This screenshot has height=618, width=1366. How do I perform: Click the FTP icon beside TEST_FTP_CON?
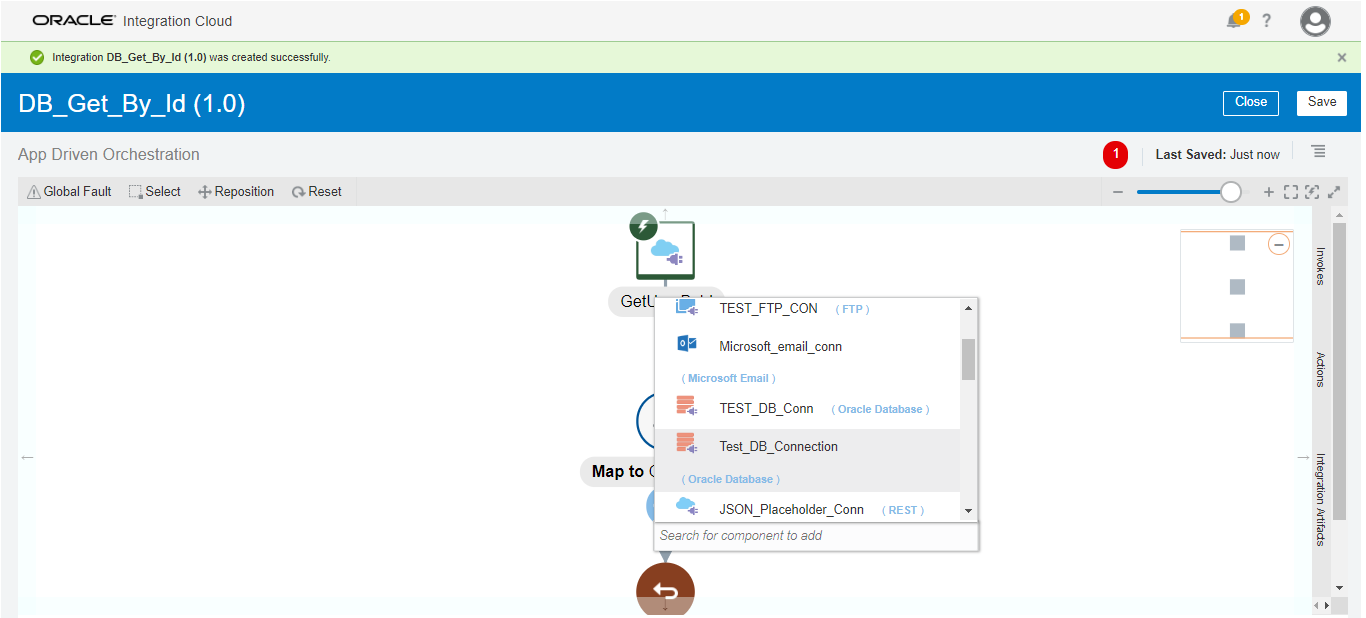point(686,307)
